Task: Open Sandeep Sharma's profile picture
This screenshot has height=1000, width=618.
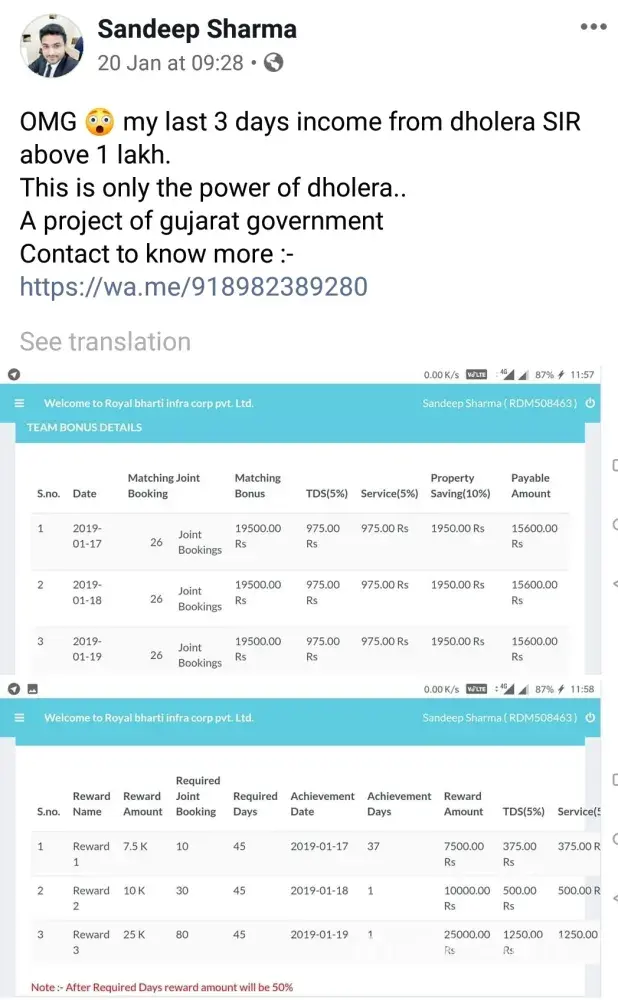Action: (51, 45)
